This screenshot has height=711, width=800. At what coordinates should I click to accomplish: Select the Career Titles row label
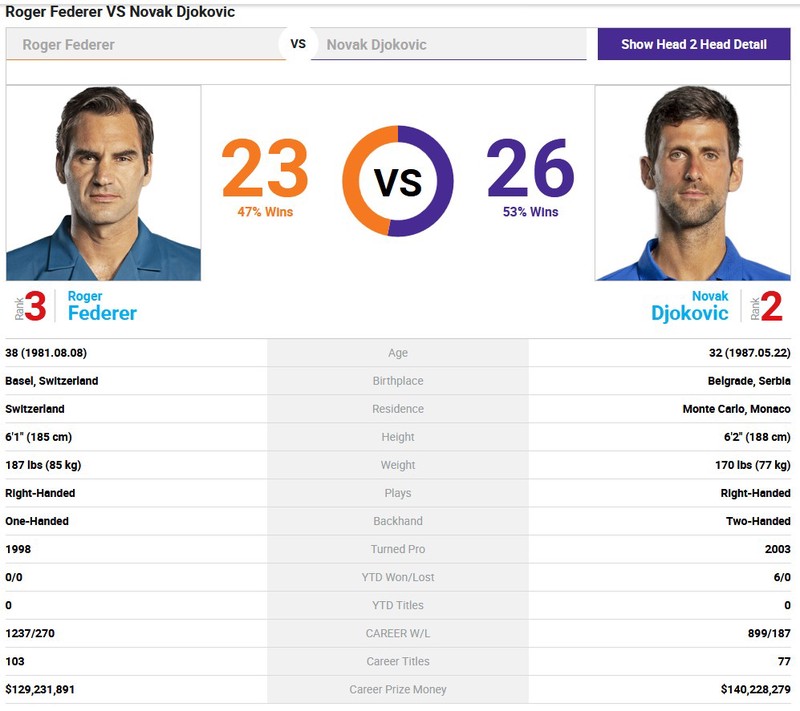pyautogui.click(x=398, y=662)
